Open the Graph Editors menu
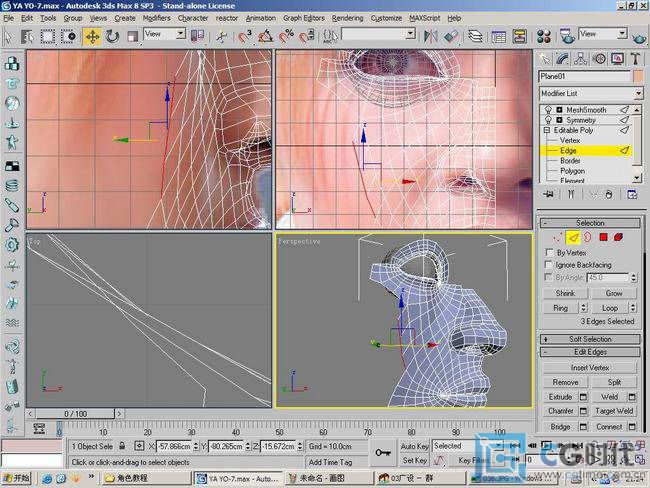 304,18
